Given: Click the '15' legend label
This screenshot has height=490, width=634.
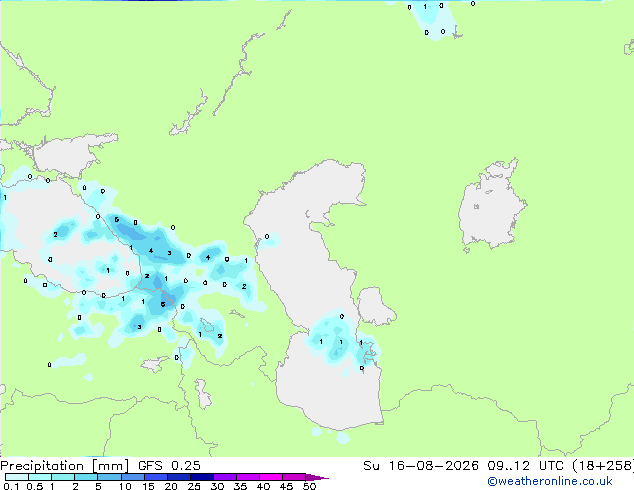Looking at the screenshot, I should [148, 486].
